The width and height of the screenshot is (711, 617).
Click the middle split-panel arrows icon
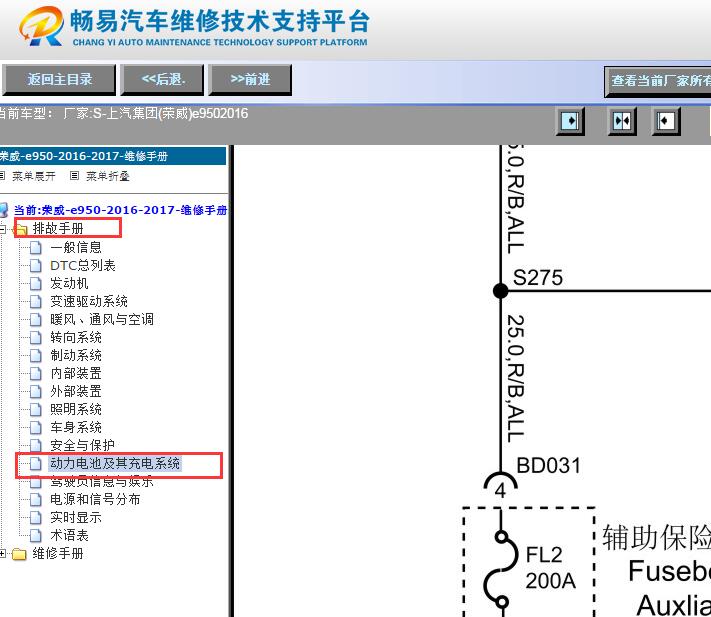pyautogui.click(x=622, y=121)
